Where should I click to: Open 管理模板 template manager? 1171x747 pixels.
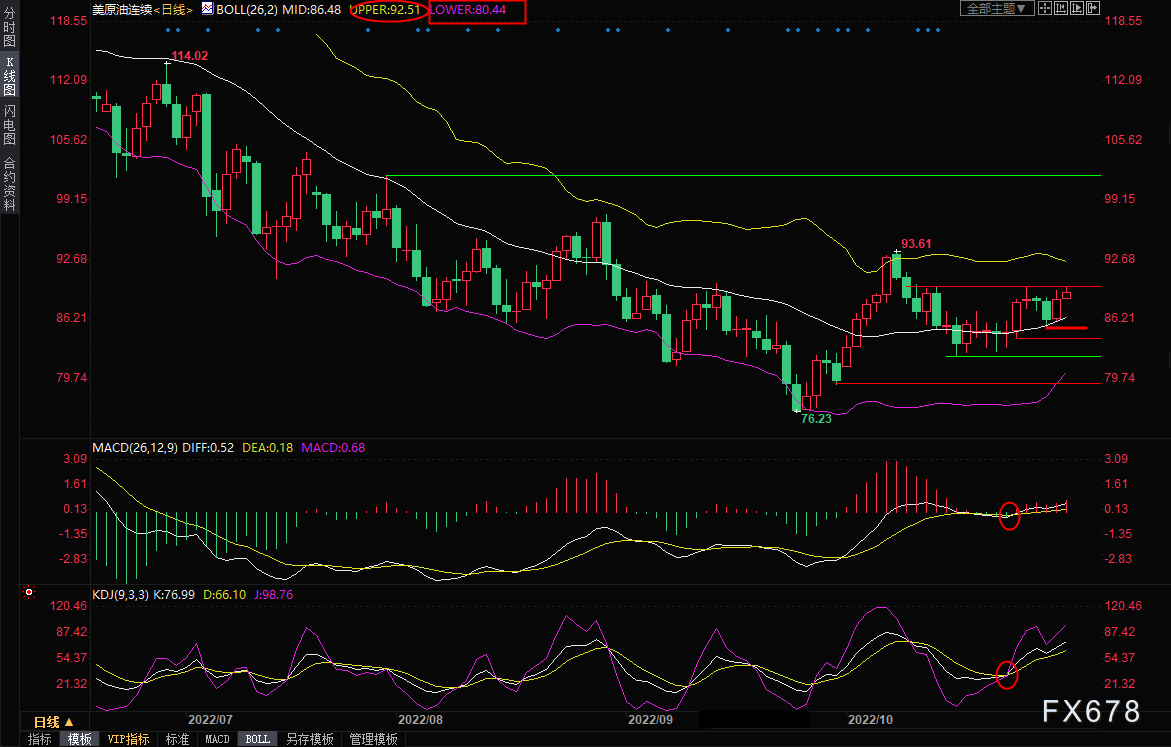pyautogui.click(x=373, y=739)
